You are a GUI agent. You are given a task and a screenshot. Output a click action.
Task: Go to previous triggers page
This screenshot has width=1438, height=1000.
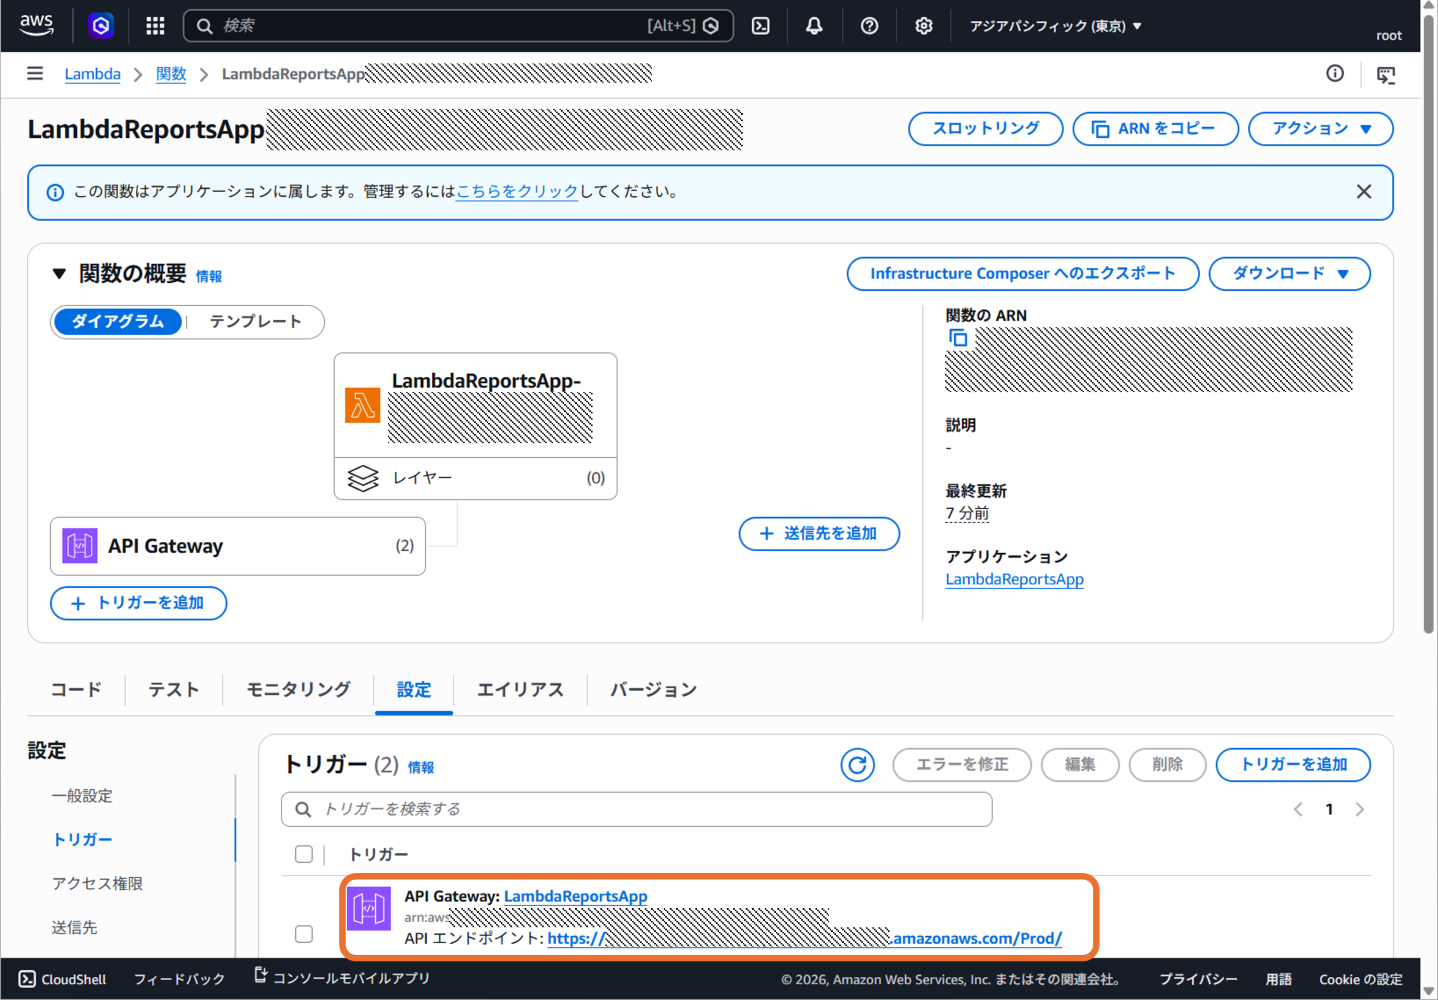click(x=1298, y=809)
